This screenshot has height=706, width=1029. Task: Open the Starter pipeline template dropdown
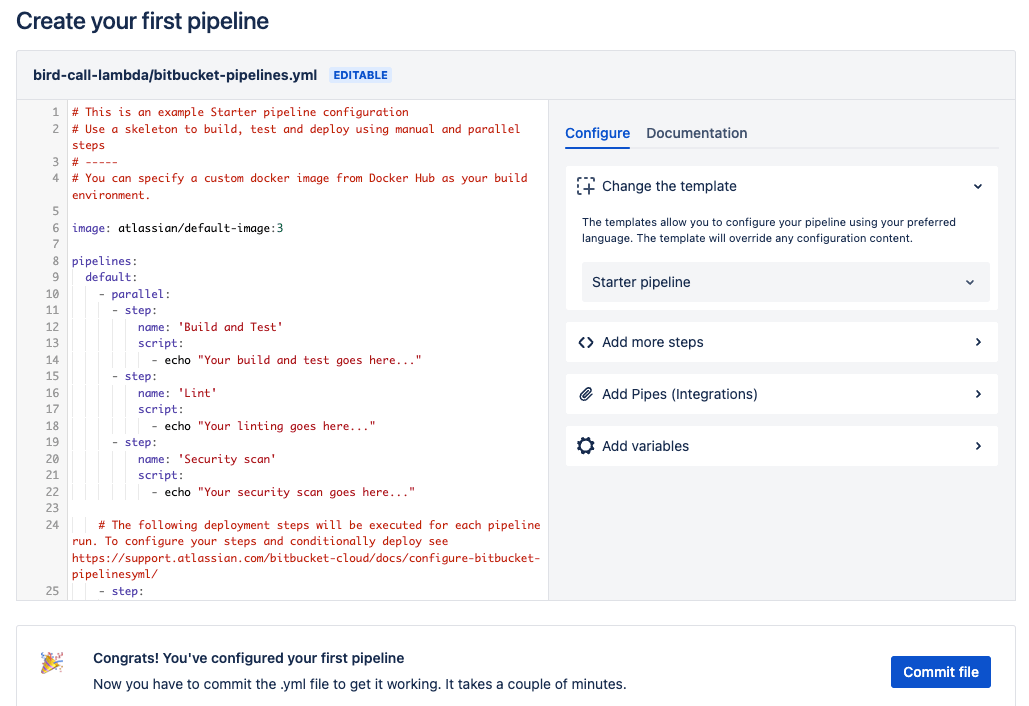tap(786, 282)
